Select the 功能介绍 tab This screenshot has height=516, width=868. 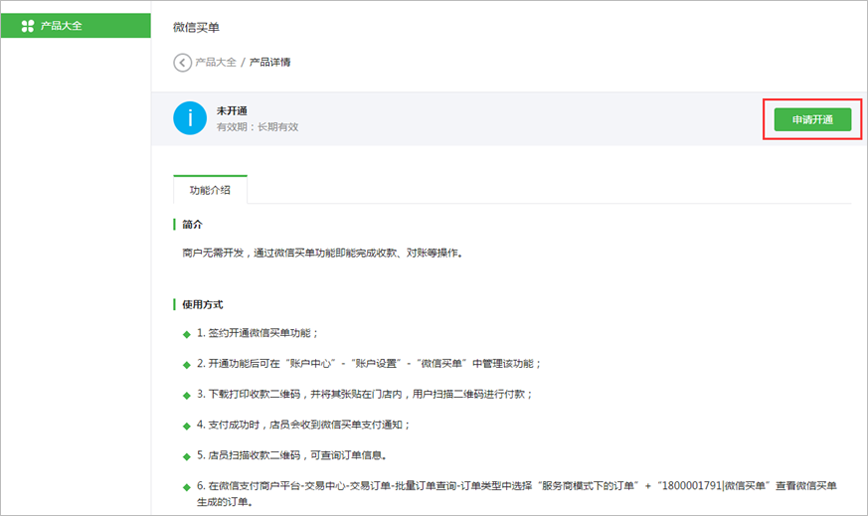click(x=210, y=190)
